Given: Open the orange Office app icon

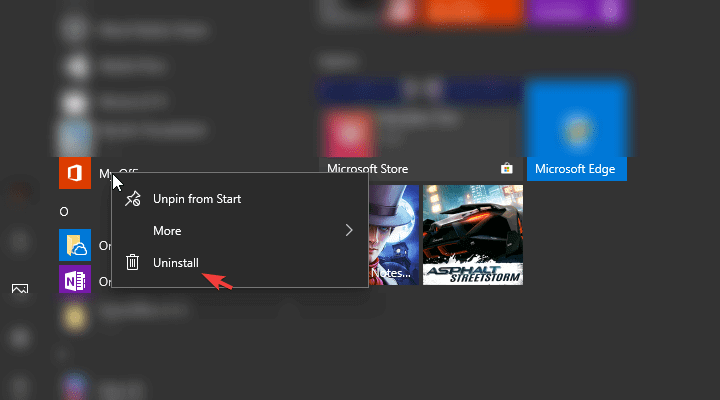Looking at the screenshot, I should 75,173.
